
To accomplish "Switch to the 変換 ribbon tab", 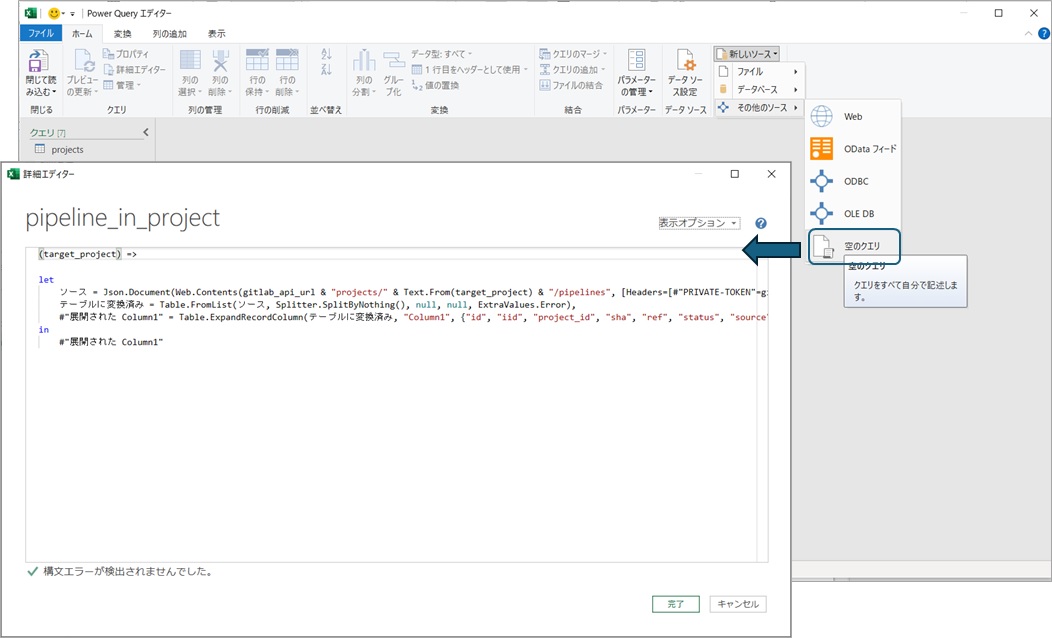I will point(122,33).
